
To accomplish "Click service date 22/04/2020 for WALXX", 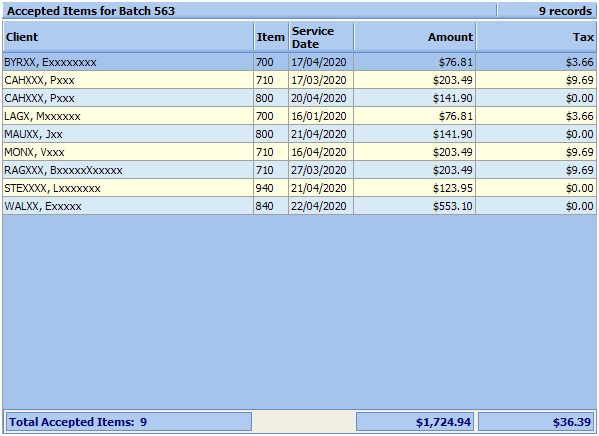I will click(321, 206).
